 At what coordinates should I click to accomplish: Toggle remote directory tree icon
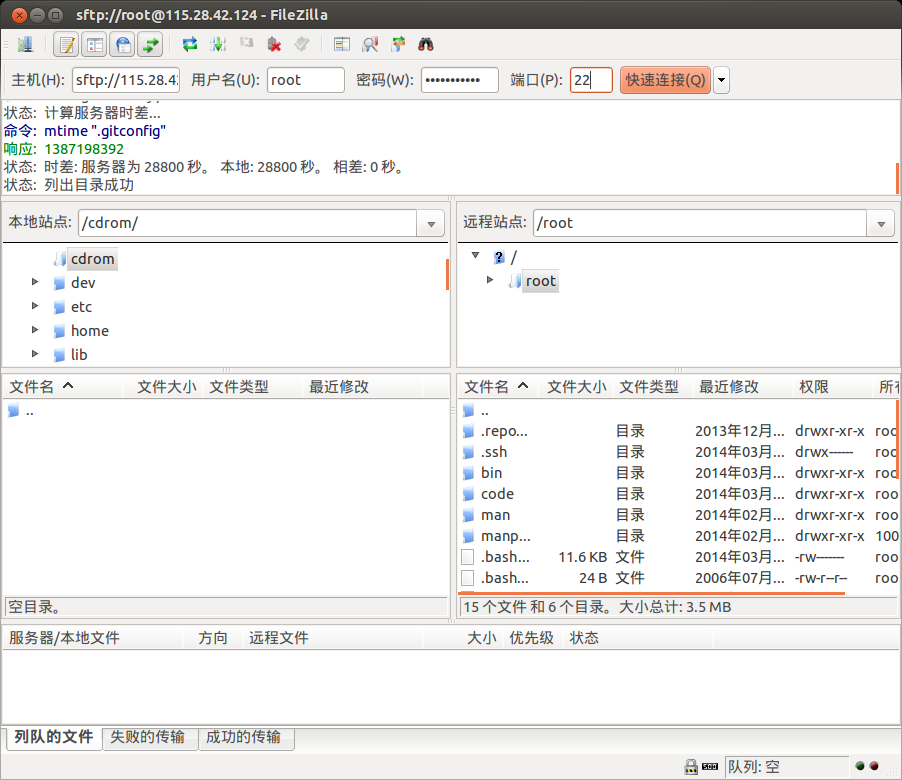click(x=123, y=44)
